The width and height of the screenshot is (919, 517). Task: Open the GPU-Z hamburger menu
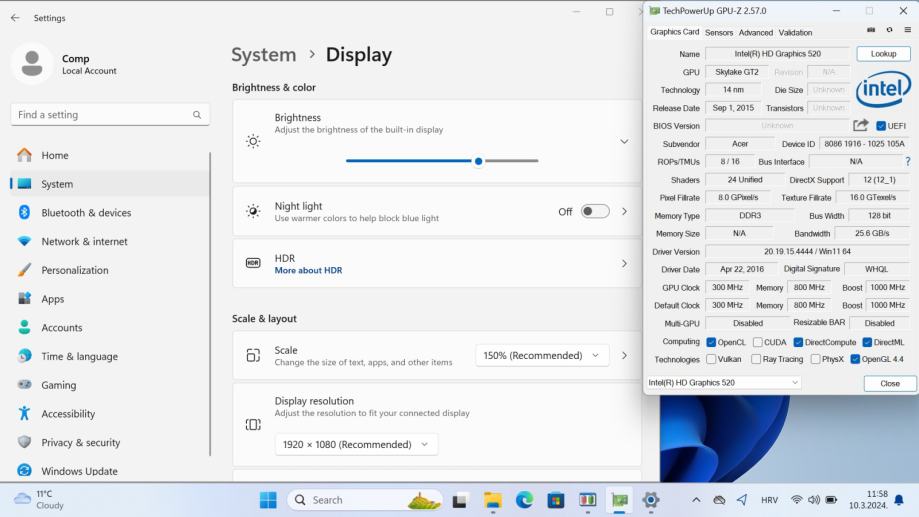coord(907,31)
